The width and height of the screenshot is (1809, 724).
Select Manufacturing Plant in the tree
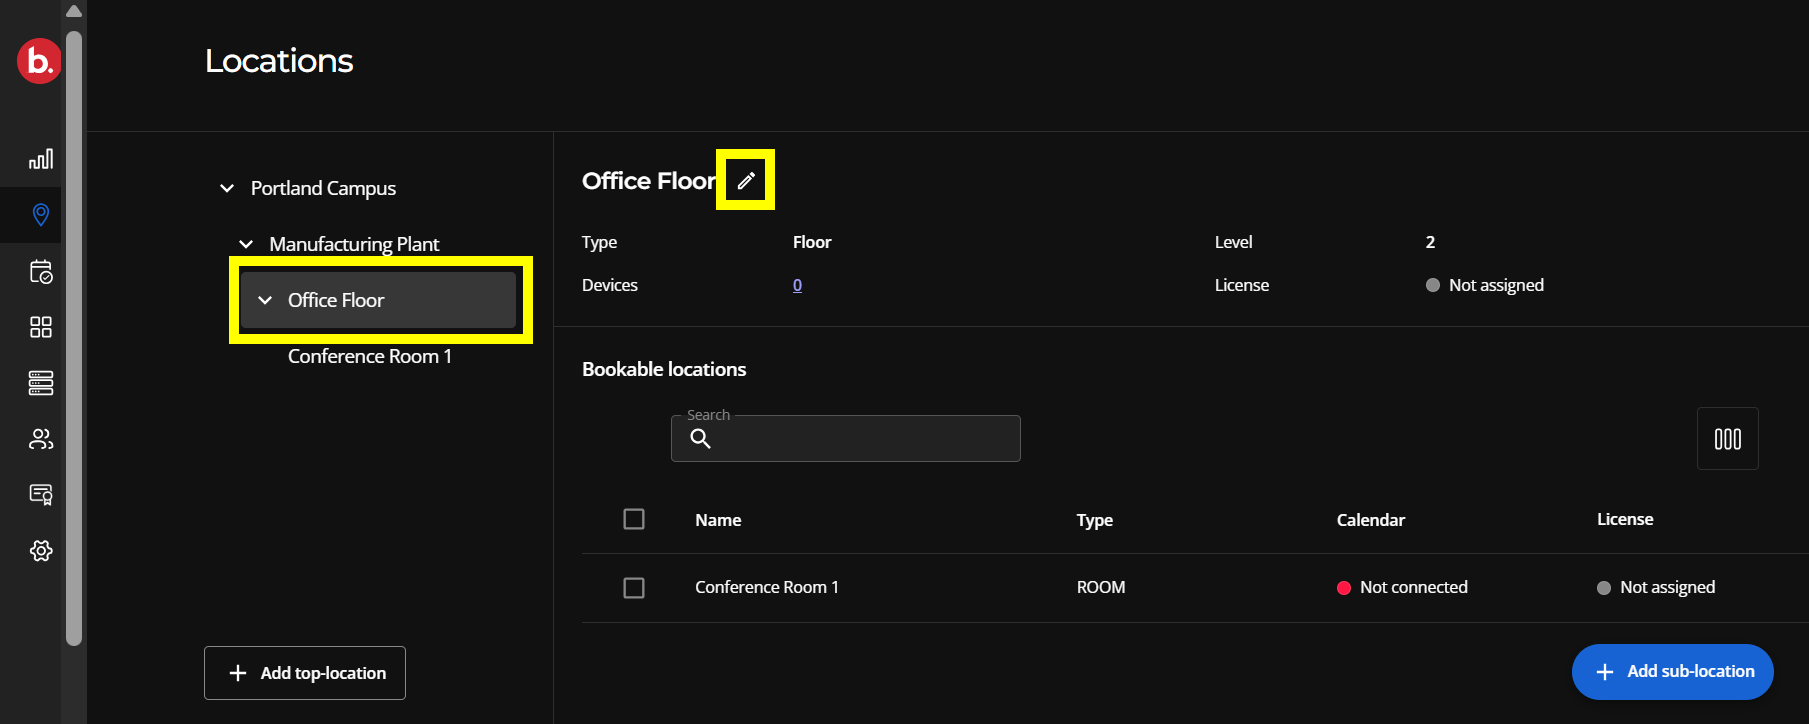354,244
